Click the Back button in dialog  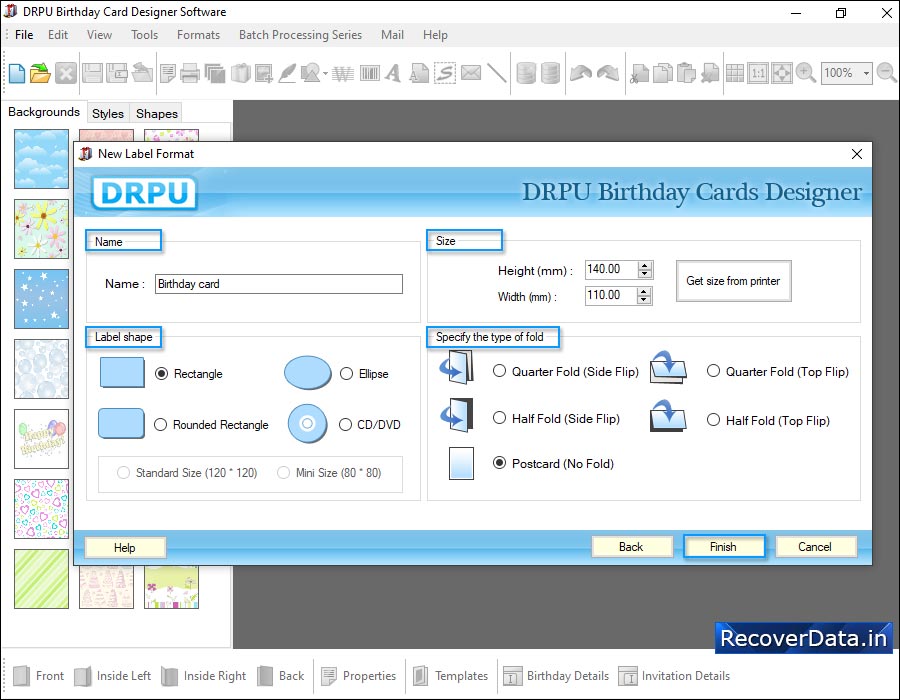pyautogui.click(x=631, y=547)
